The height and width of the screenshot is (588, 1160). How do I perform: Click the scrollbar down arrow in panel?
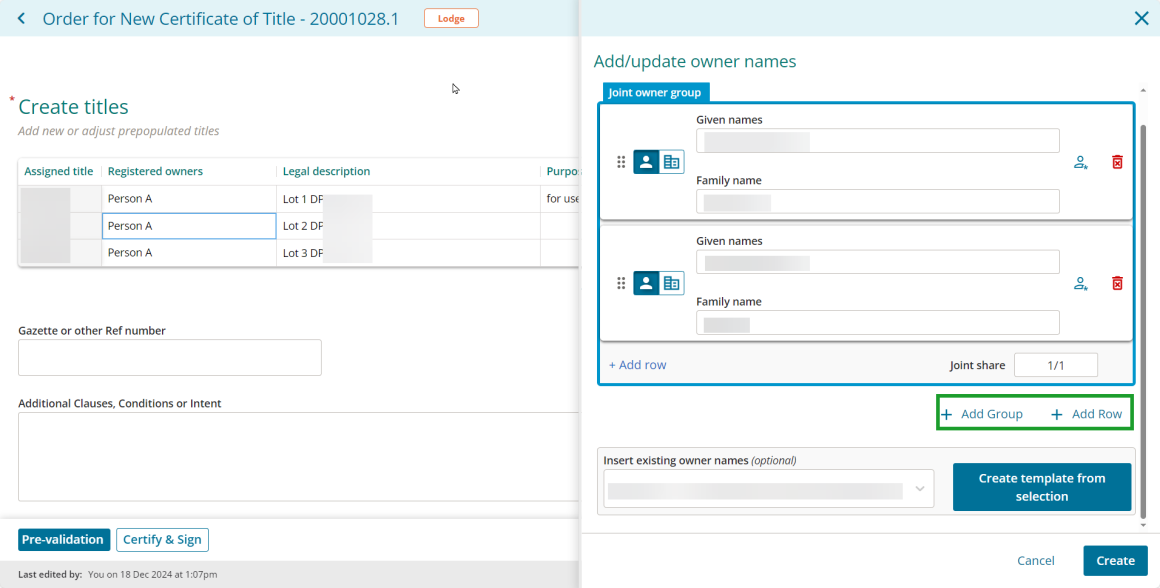point(1145,525)
